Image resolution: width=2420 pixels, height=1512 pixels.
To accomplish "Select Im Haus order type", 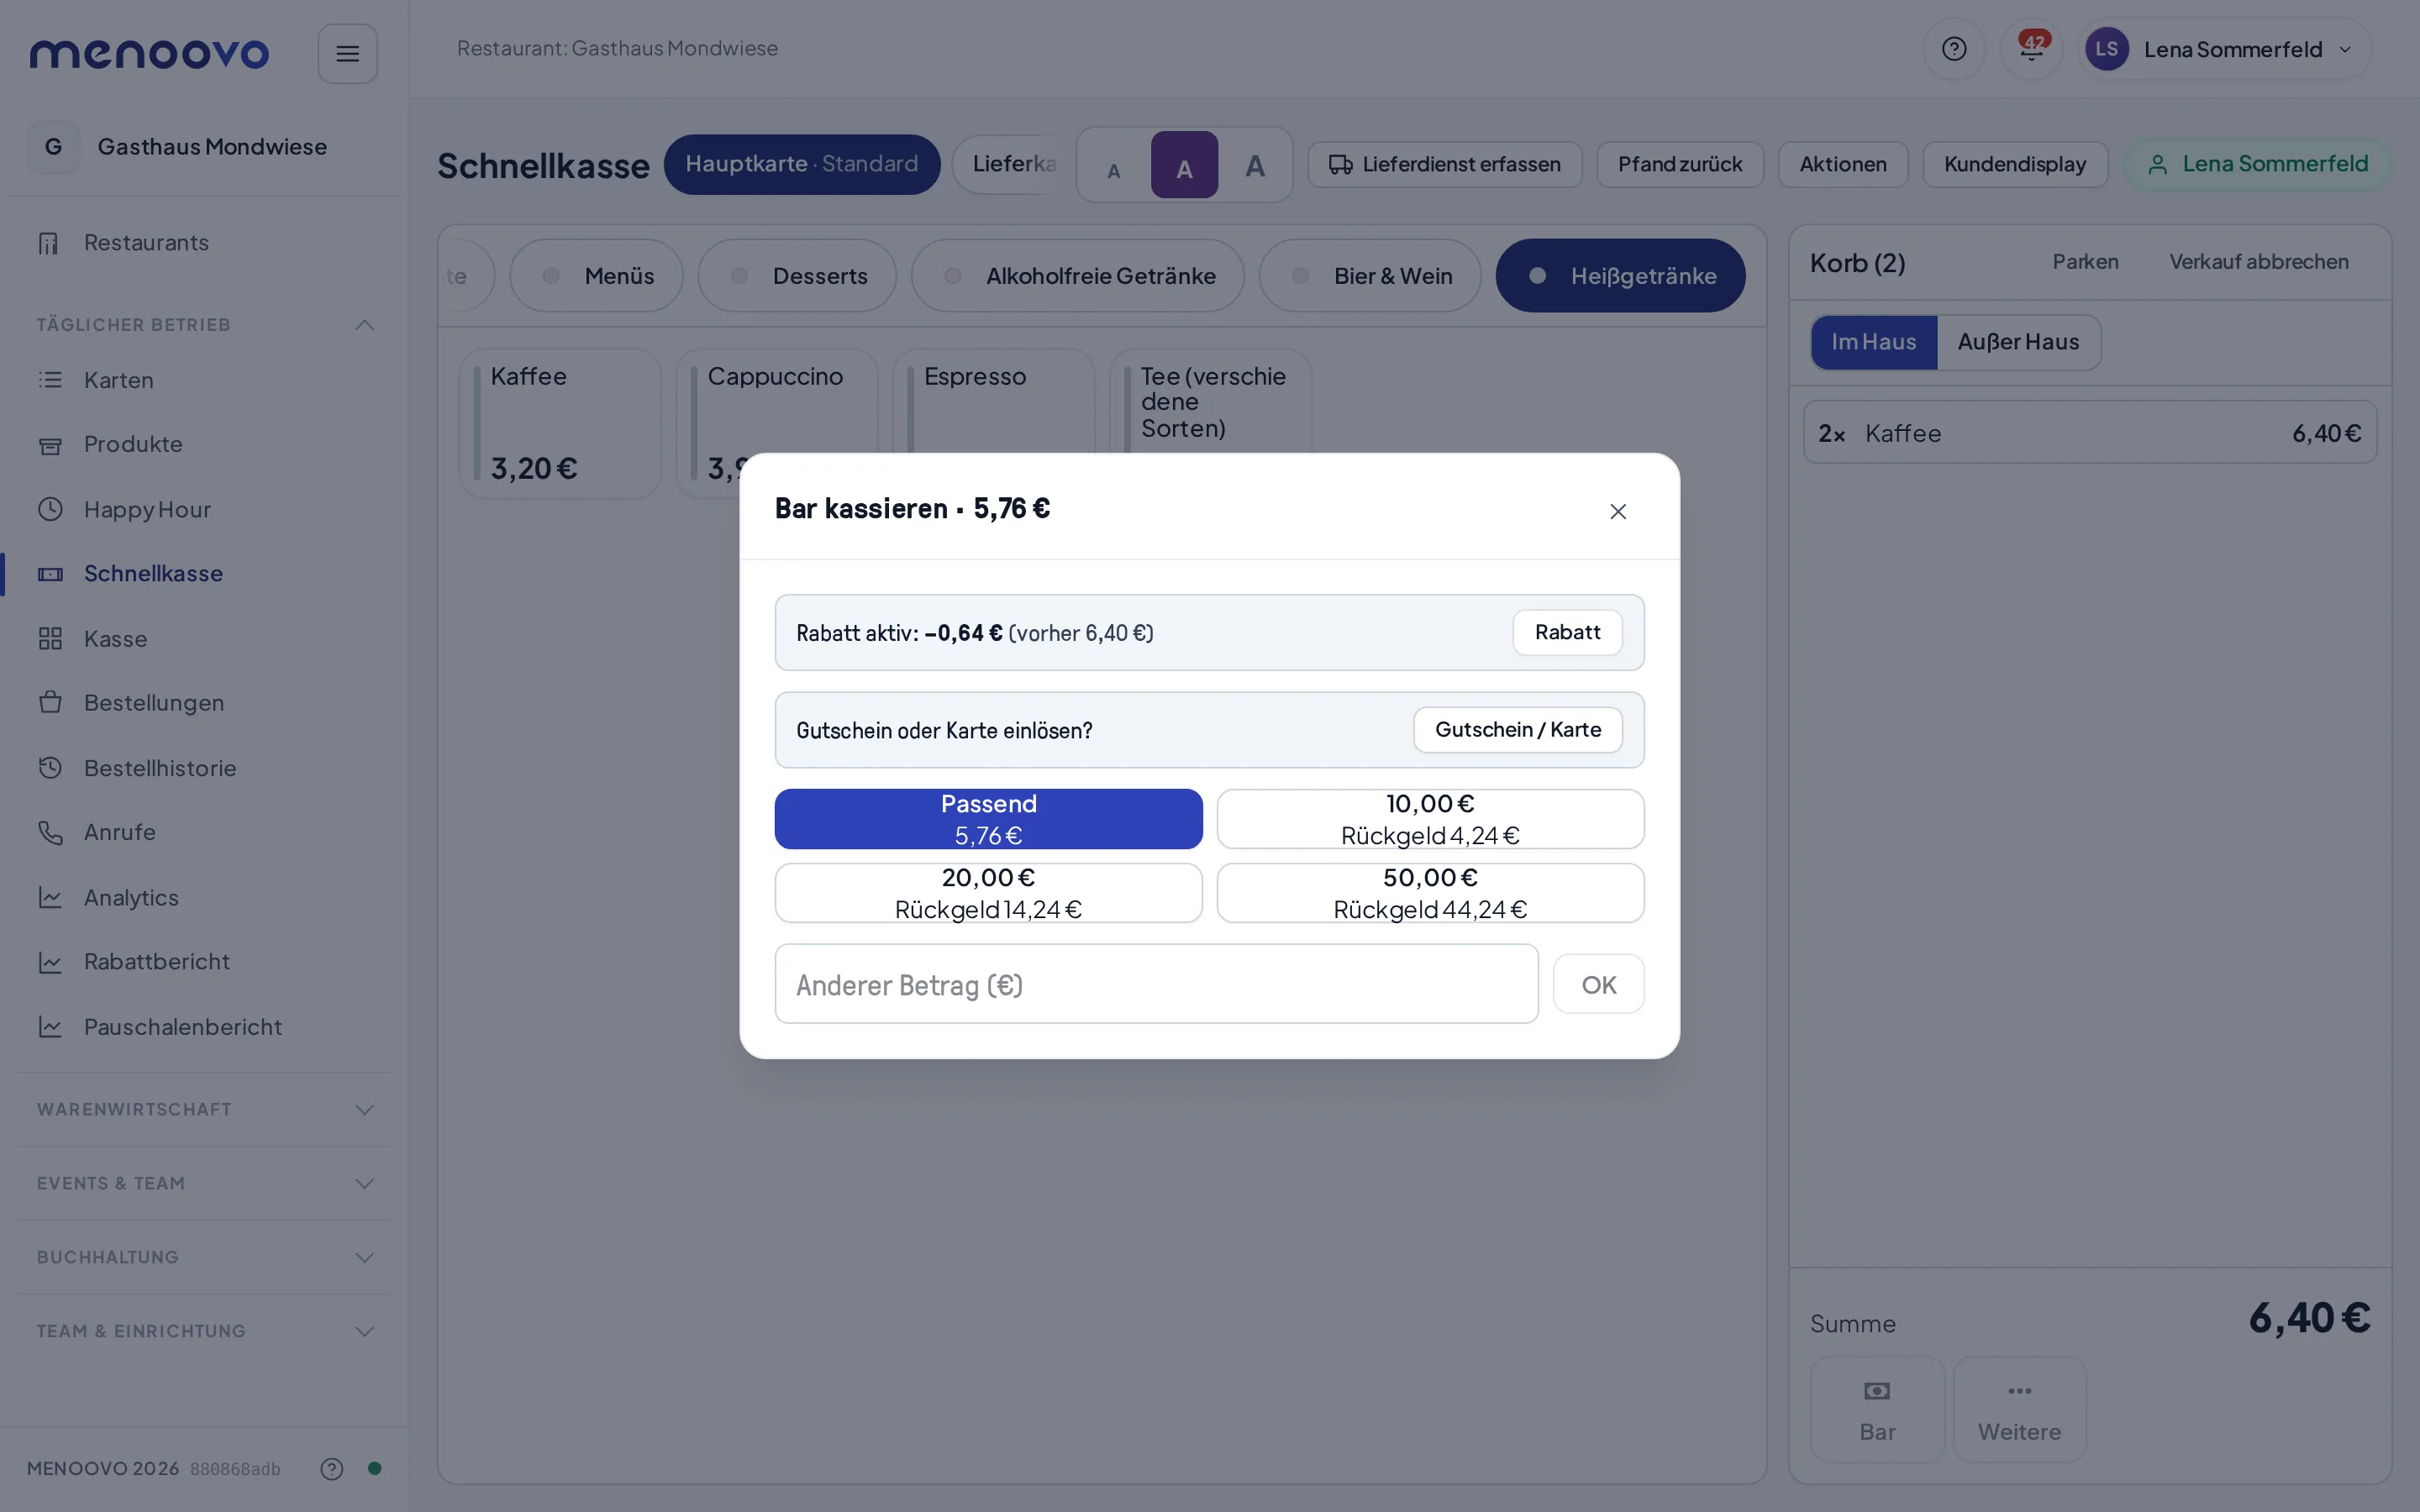I will pos(1873,342).
